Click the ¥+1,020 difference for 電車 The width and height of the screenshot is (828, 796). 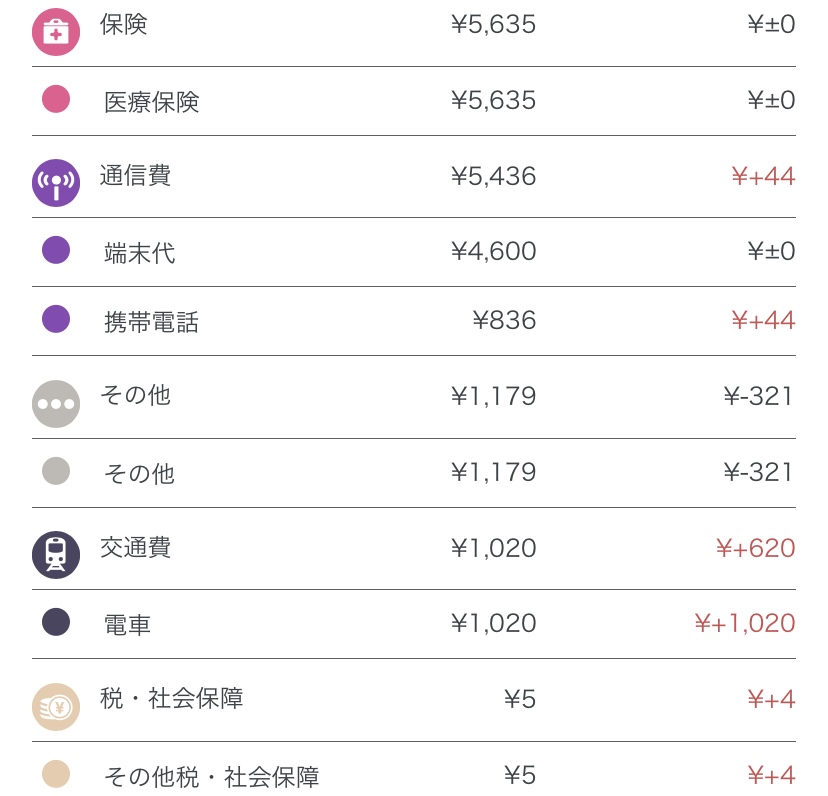coord(745,624)
